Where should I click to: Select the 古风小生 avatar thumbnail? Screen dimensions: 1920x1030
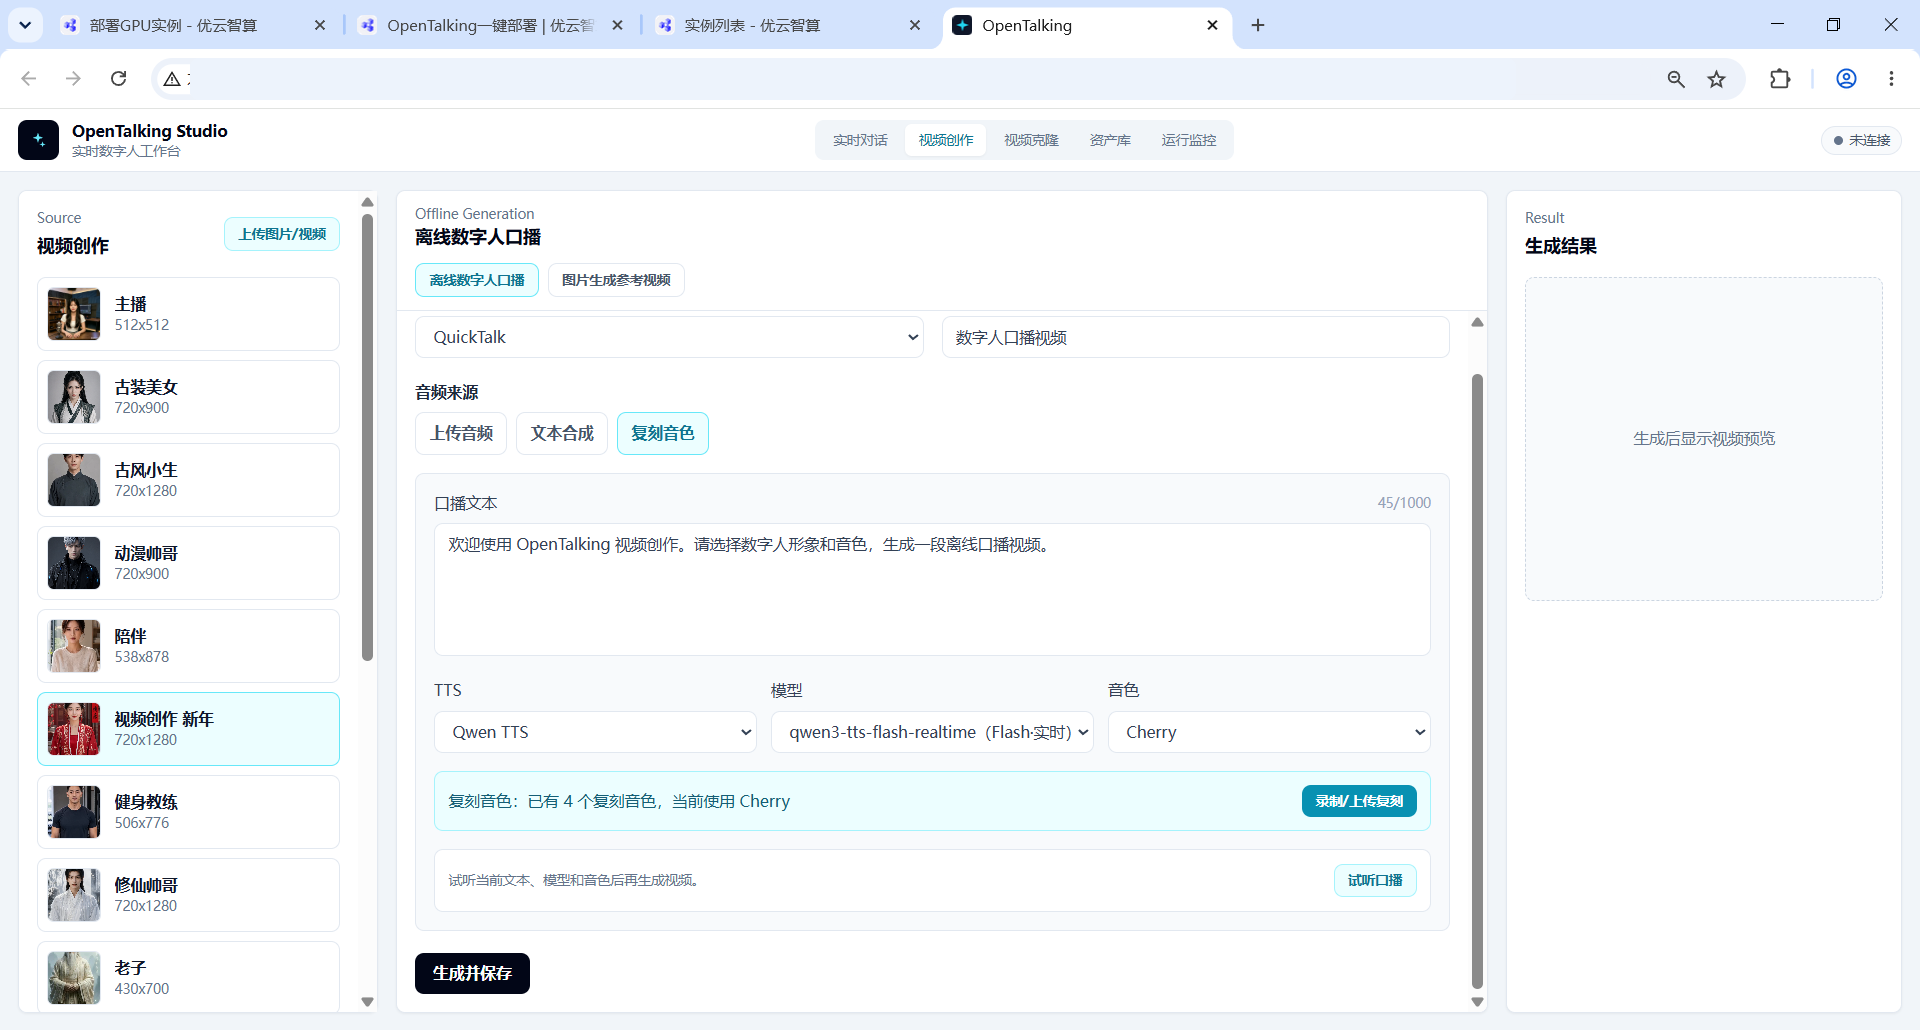74,480
